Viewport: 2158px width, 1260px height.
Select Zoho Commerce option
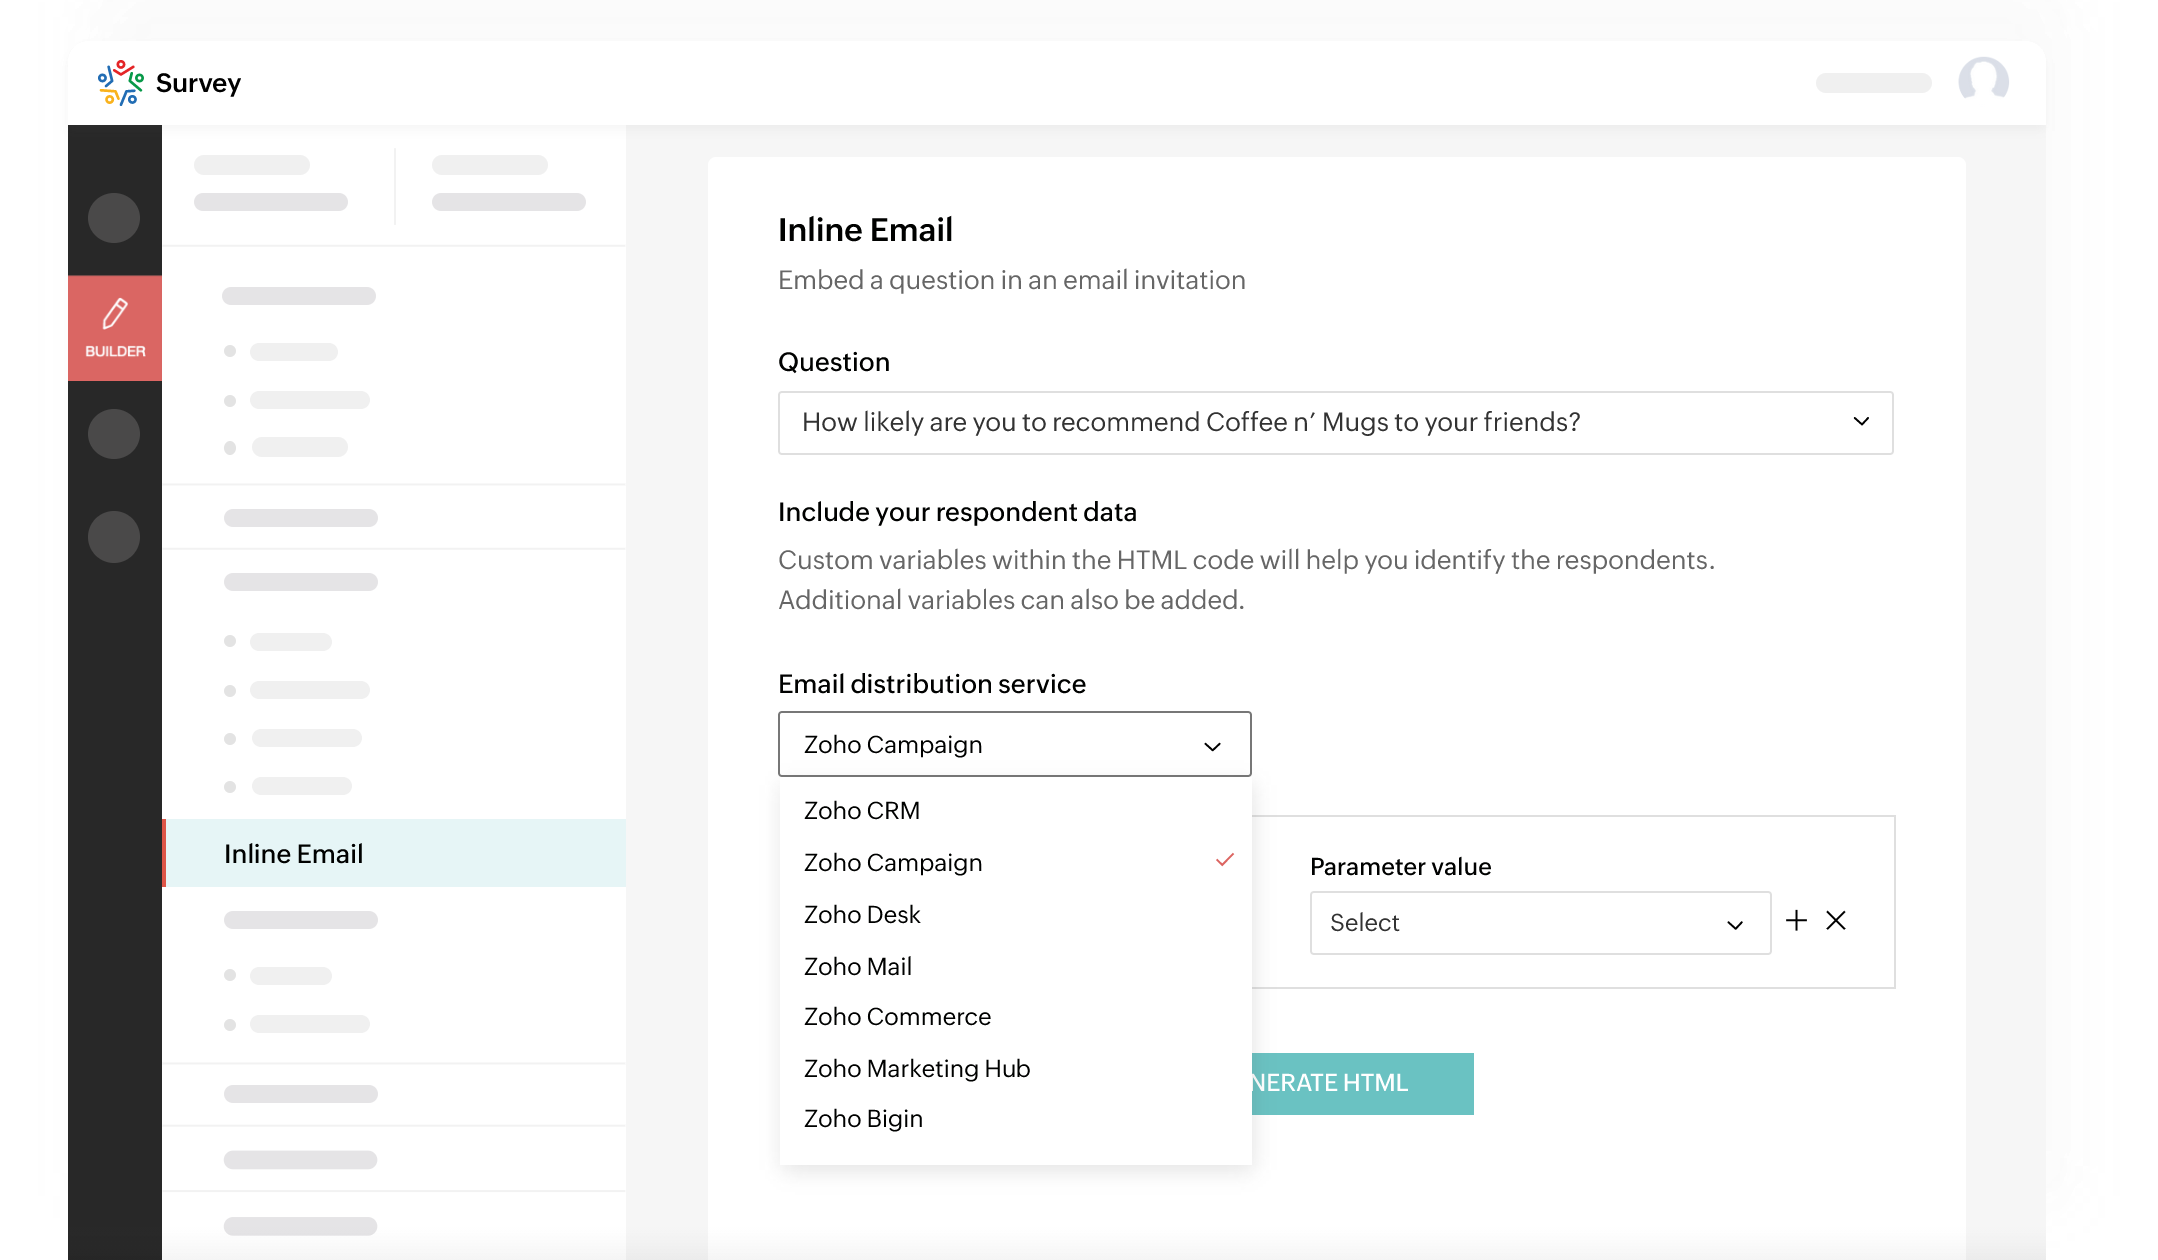coord(897,1017)
